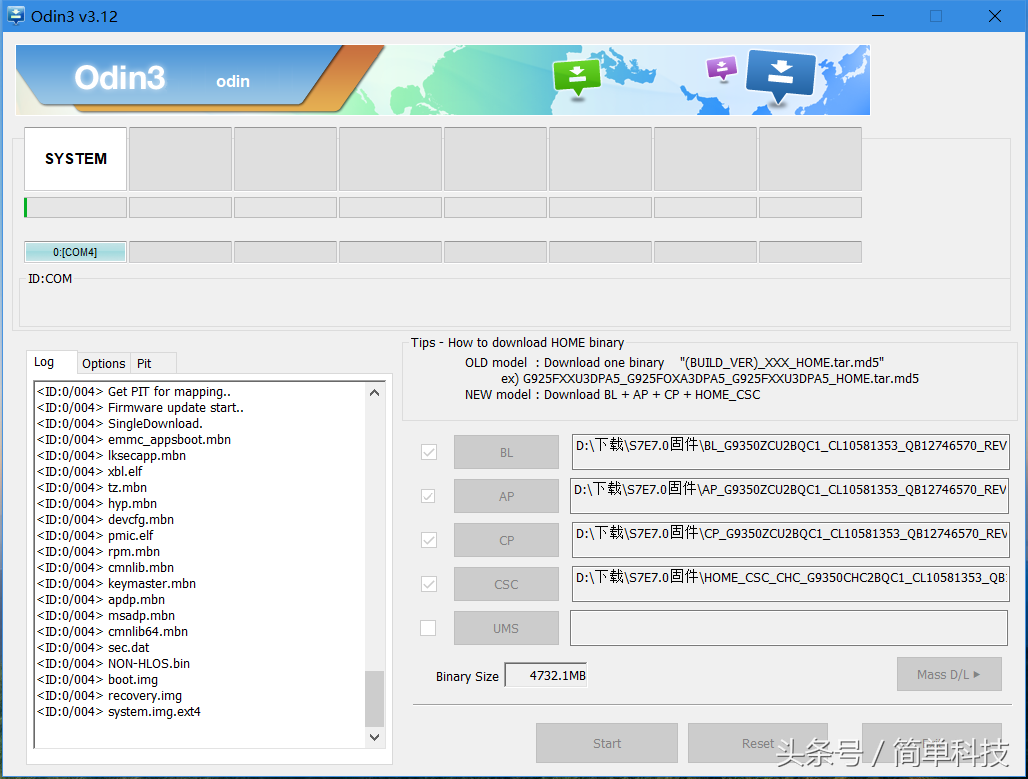The width and height of the screenshot is (1028, 779).
Task: Click the log scrollbar up arrow
Action: (x=374, y=393)
